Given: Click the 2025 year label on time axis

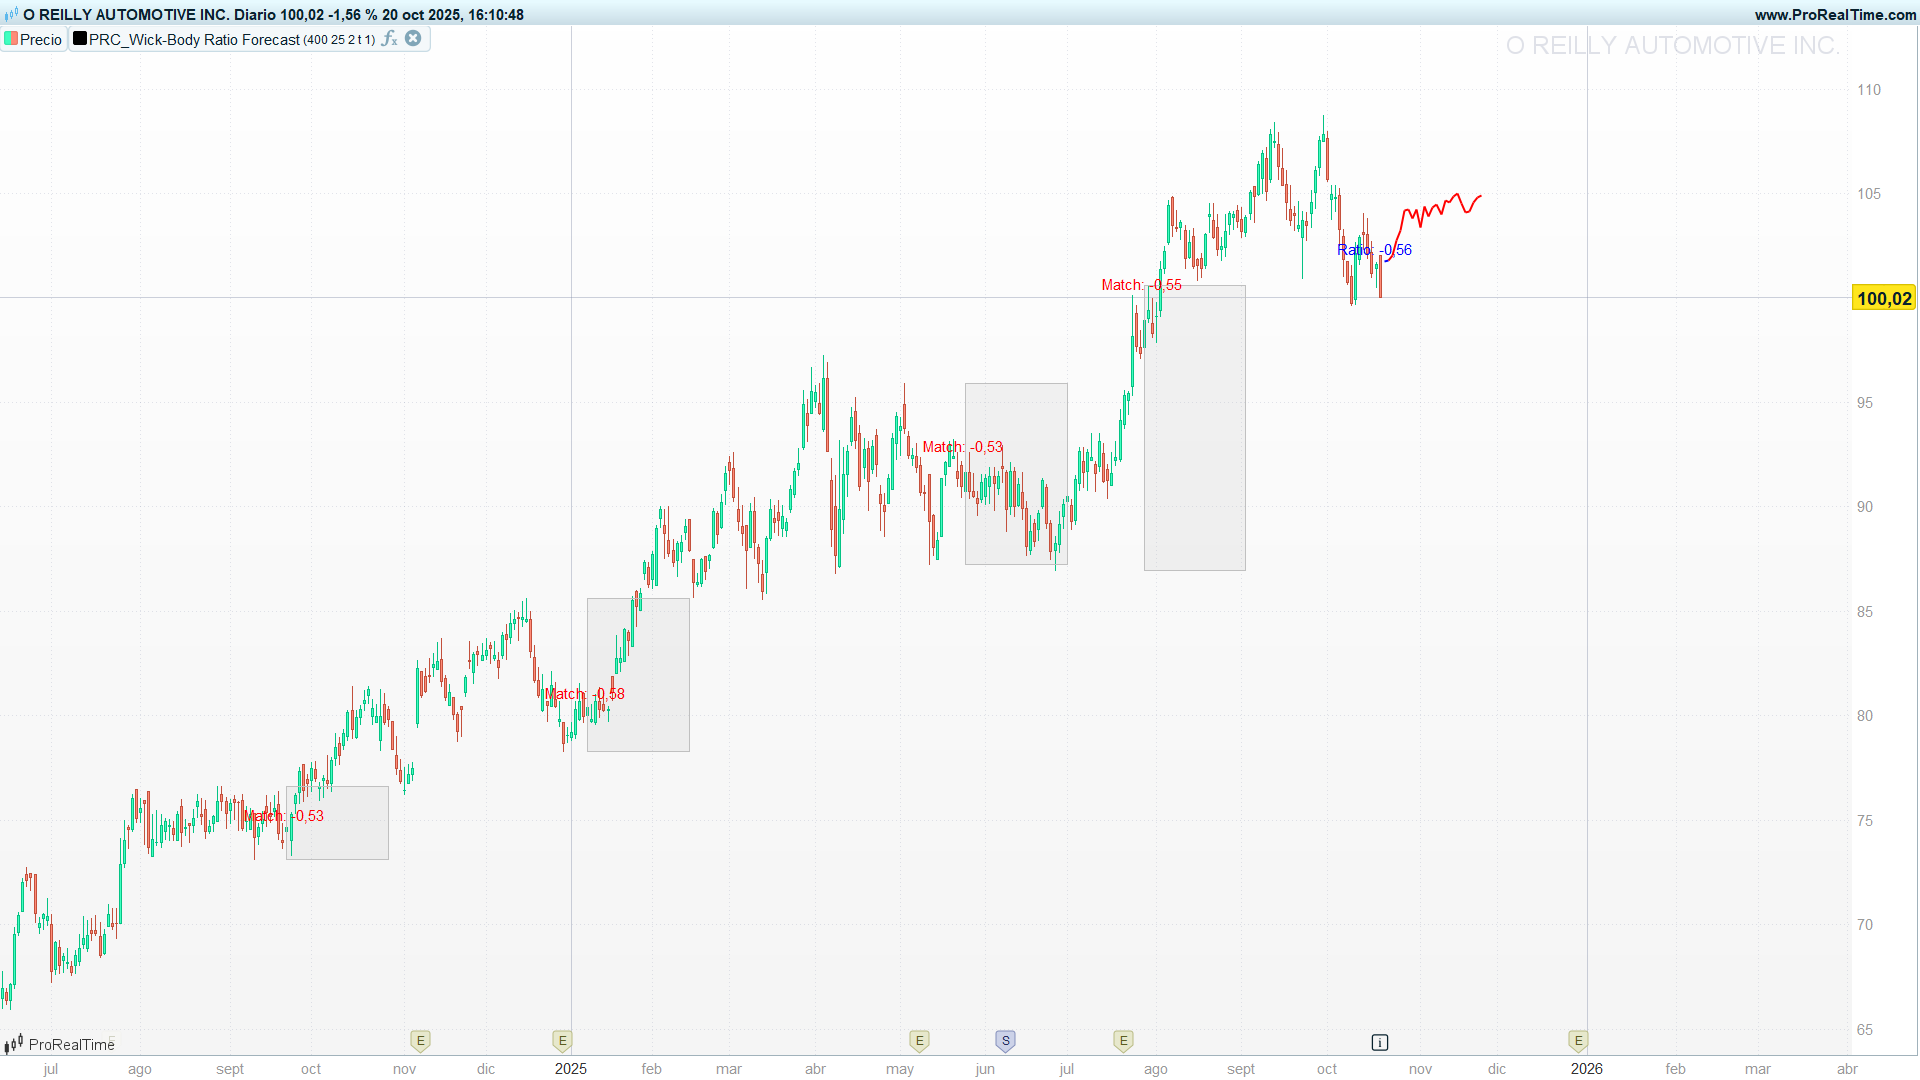Looking at the screenshot, I should click(571, 1069).
